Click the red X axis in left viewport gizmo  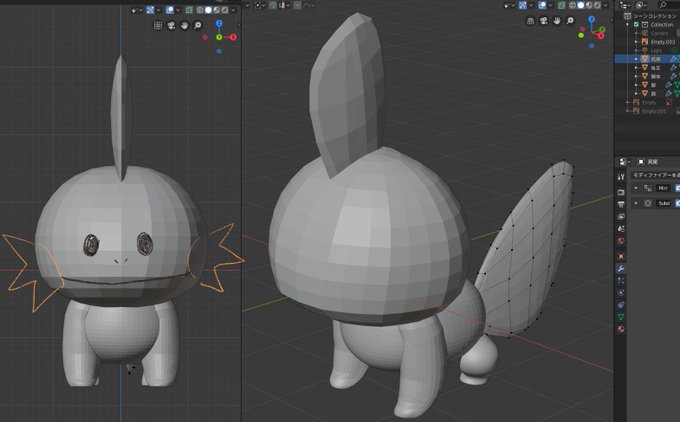(233, 37)
